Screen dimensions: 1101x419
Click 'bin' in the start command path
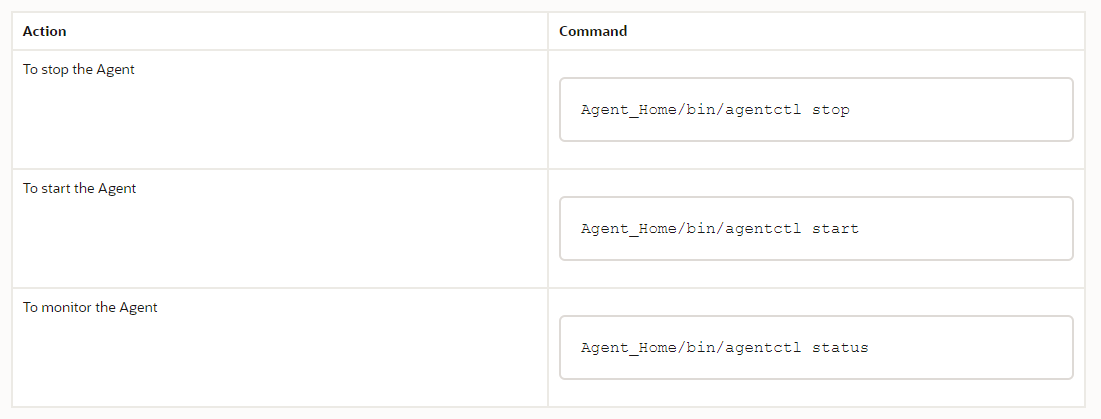pos(700,229)
